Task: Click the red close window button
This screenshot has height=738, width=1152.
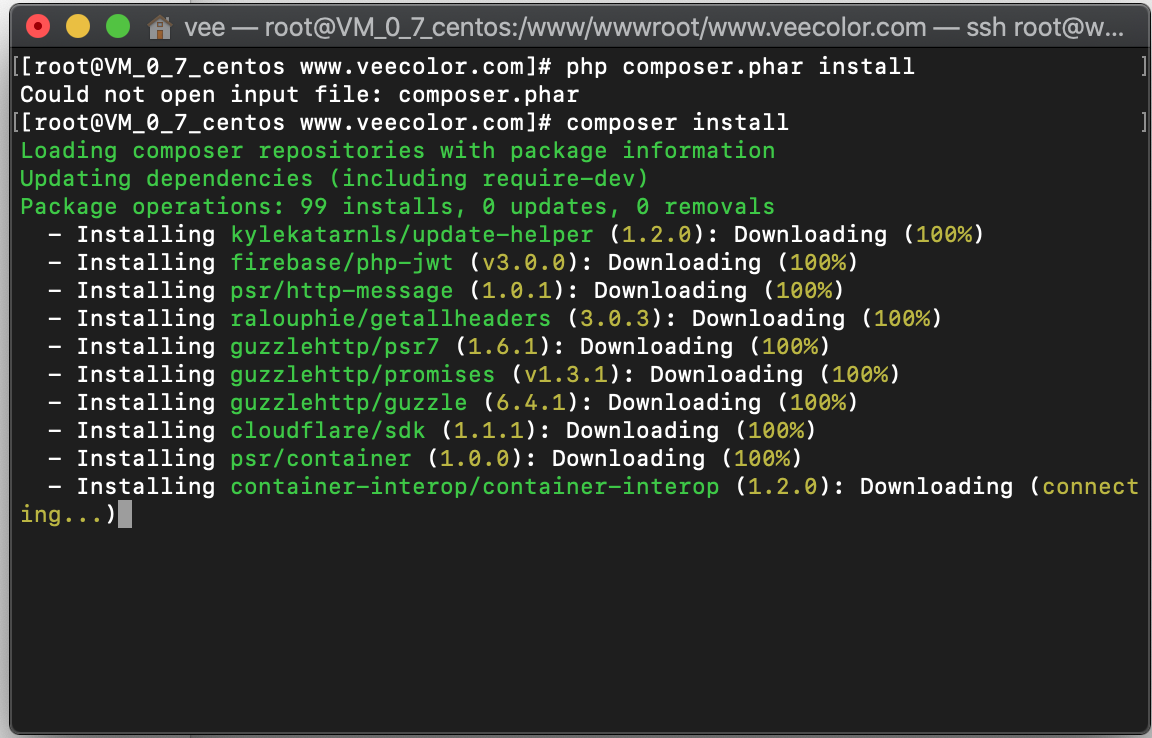Action: click(x=37, y=27)
